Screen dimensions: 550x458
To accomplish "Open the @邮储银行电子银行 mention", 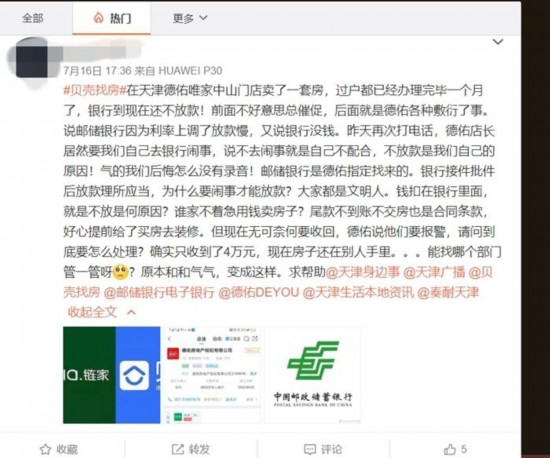I will pyautogui.click(x=159, y=292).
